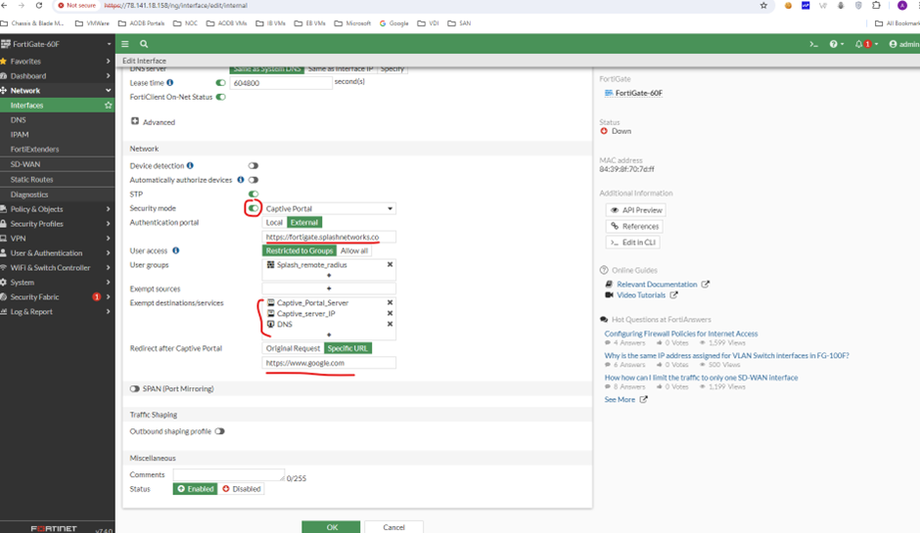
Task: Add an exempt source with plus icon
Action: tap(329, 288)
